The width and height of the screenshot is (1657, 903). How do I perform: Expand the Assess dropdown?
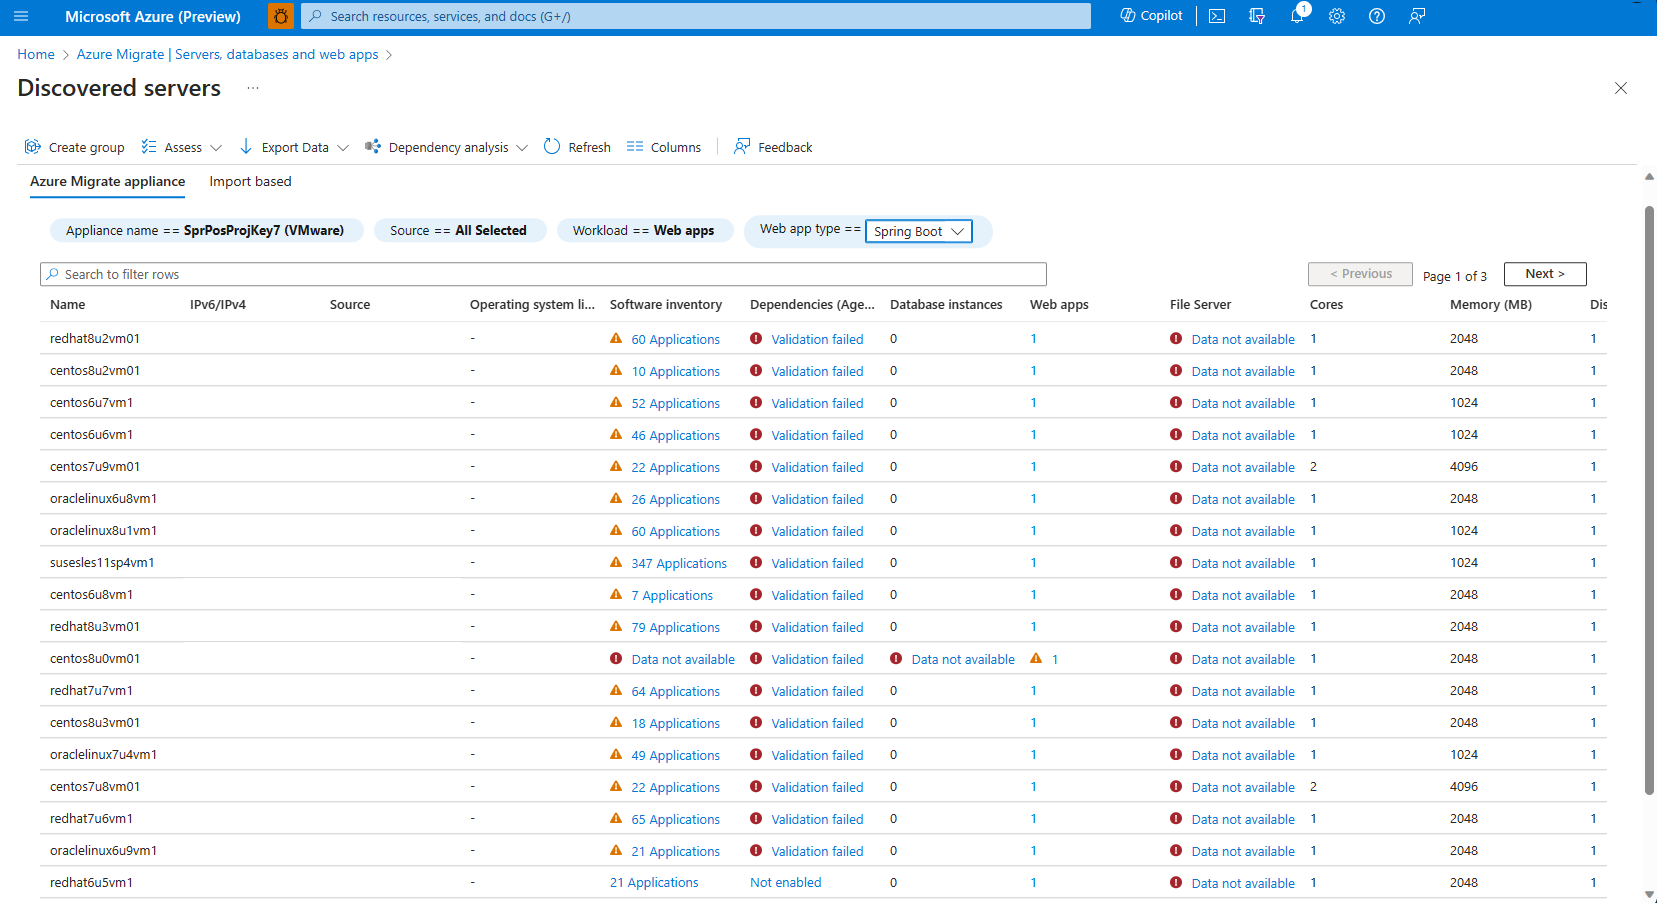pyautogui.click(x=216, y=147)
